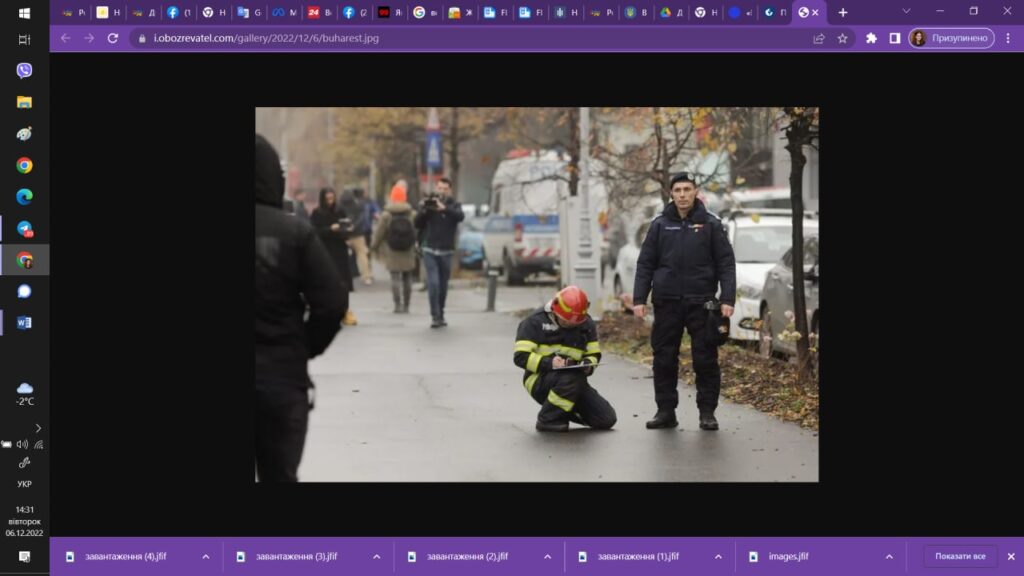This screenshot has height=576, width=1024.
Task: Launch Microsoft Word from the taskbar
Action: pos(24,322)
